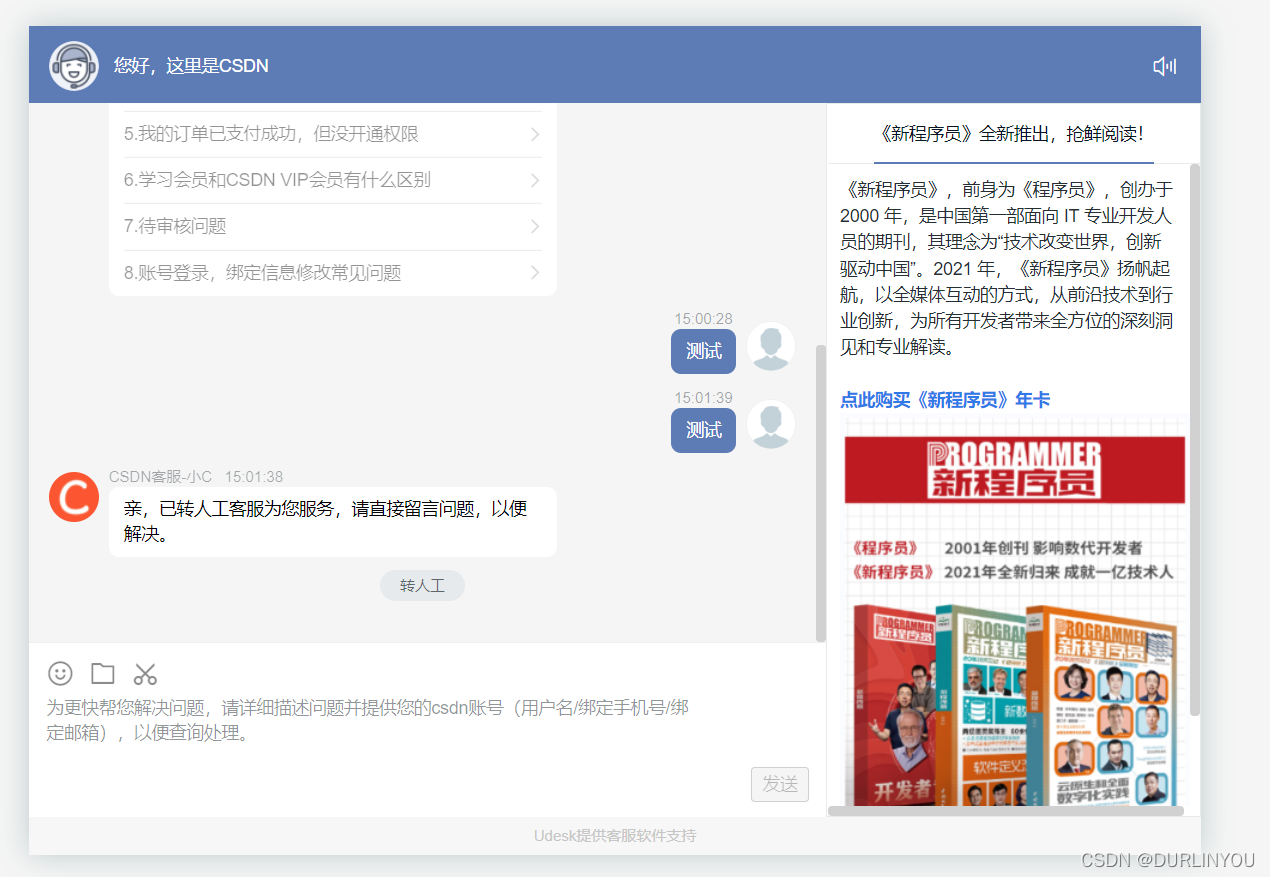Viewport: 1270px width, 877px height.
Task: Mute sound with the speaker icon
Action: click(x=1164, y=66)
